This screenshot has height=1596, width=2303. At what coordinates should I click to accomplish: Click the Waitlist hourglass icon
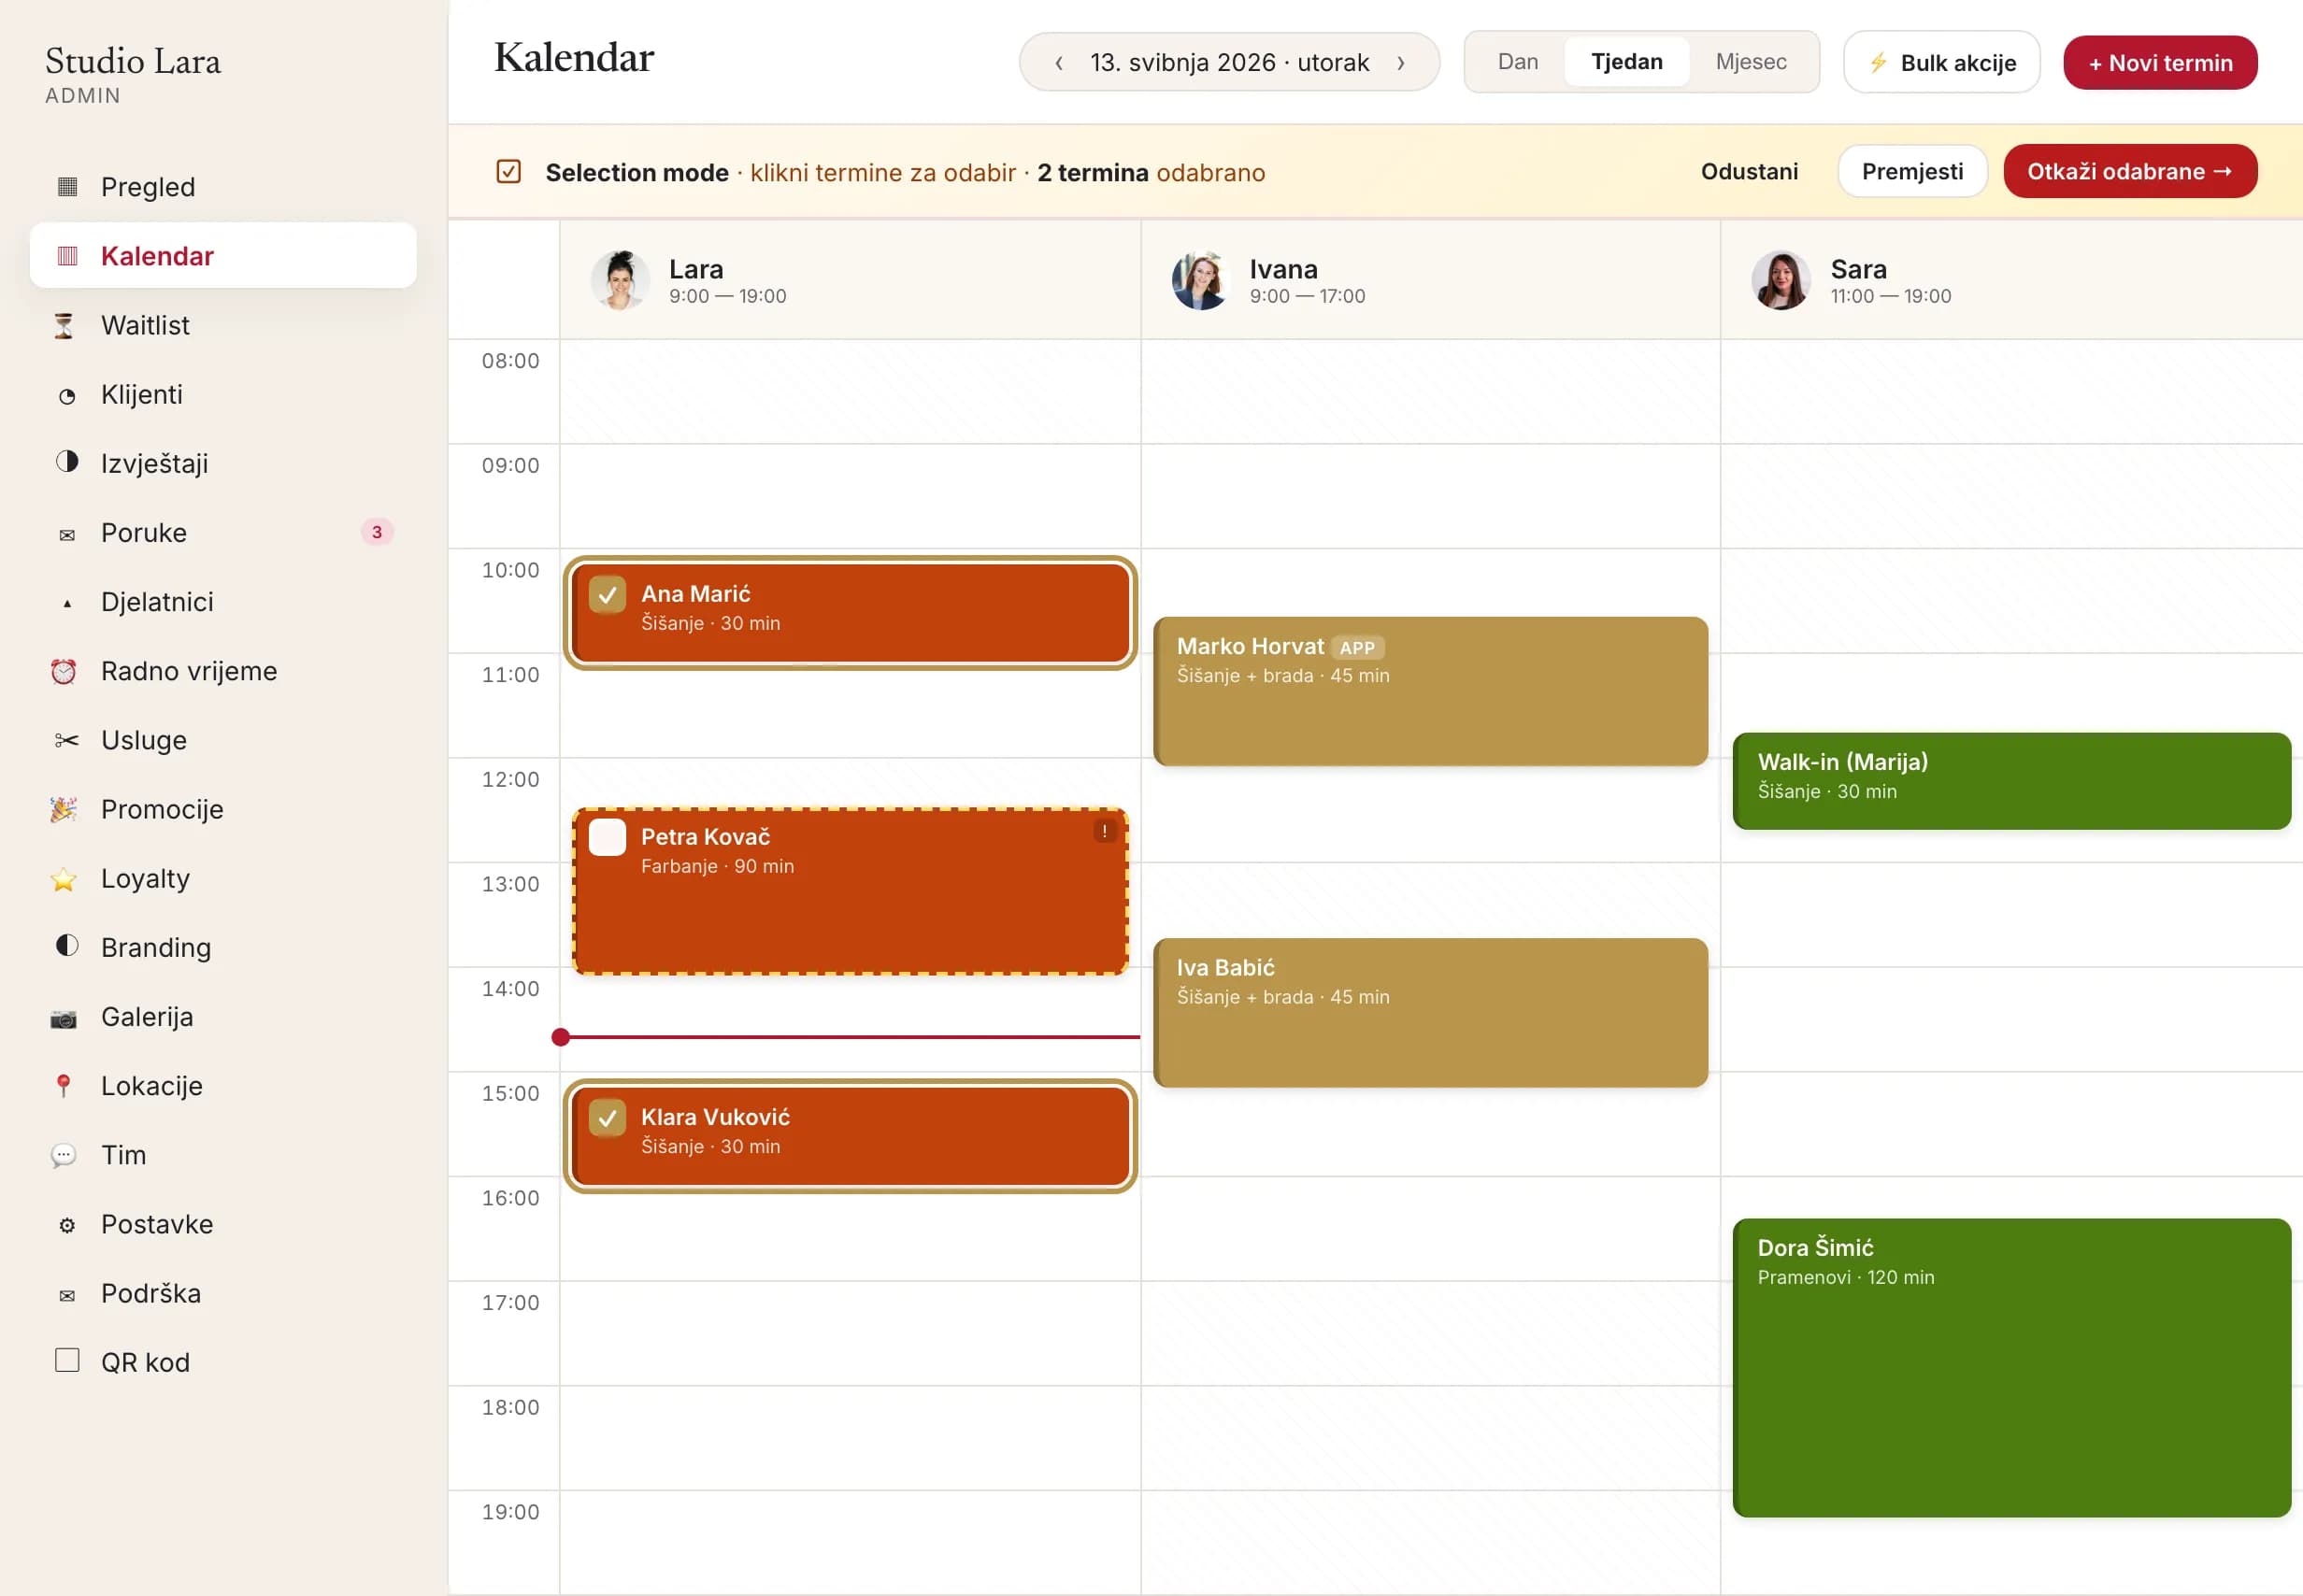point(64,325)
